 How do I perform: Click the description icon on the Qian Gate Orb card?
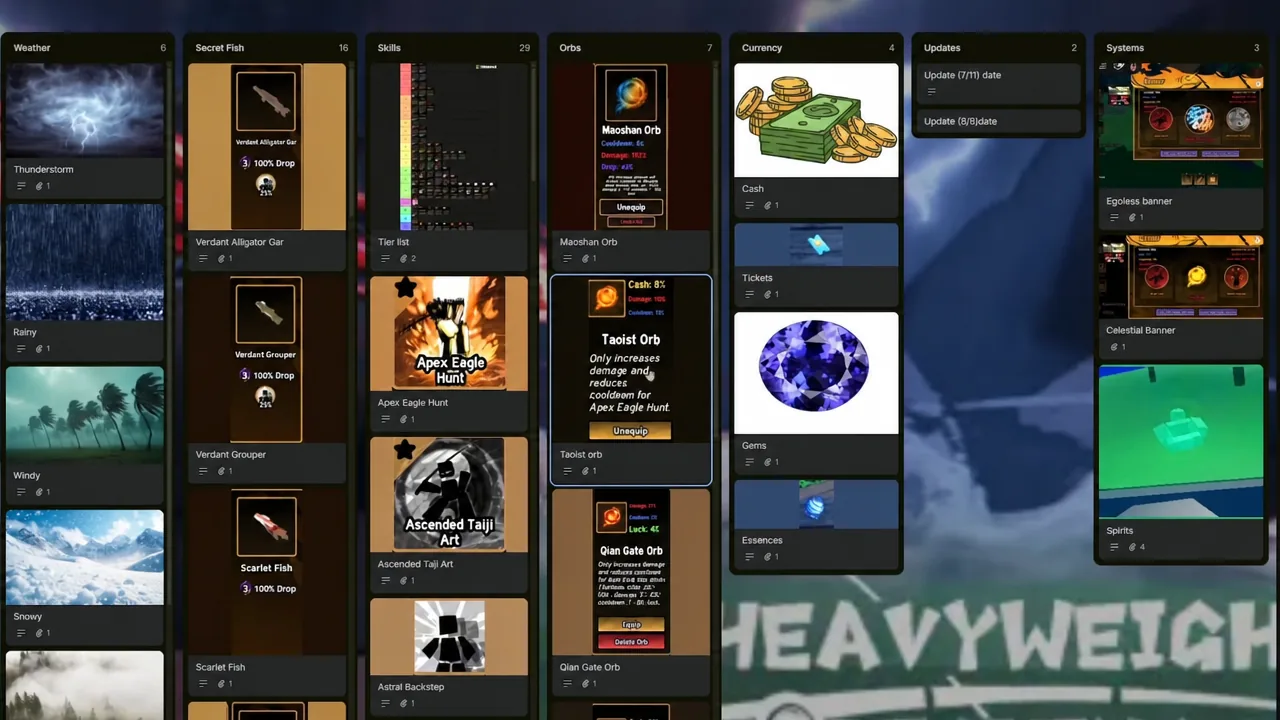(x=568, y=684)
